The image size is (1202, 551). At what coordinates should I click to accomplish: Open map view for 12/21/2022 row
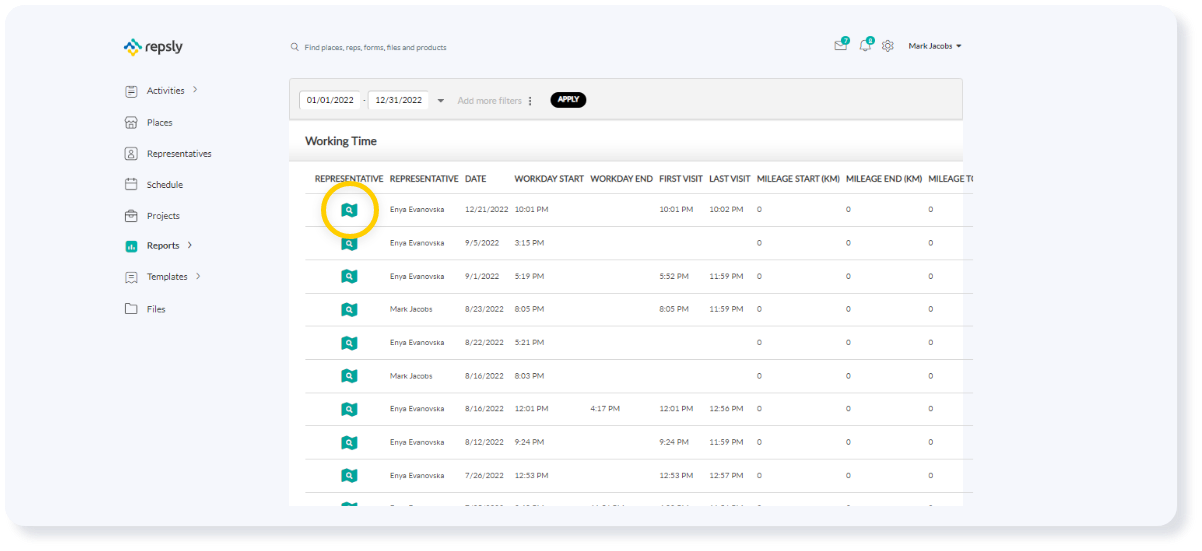(x=349, y=210)
